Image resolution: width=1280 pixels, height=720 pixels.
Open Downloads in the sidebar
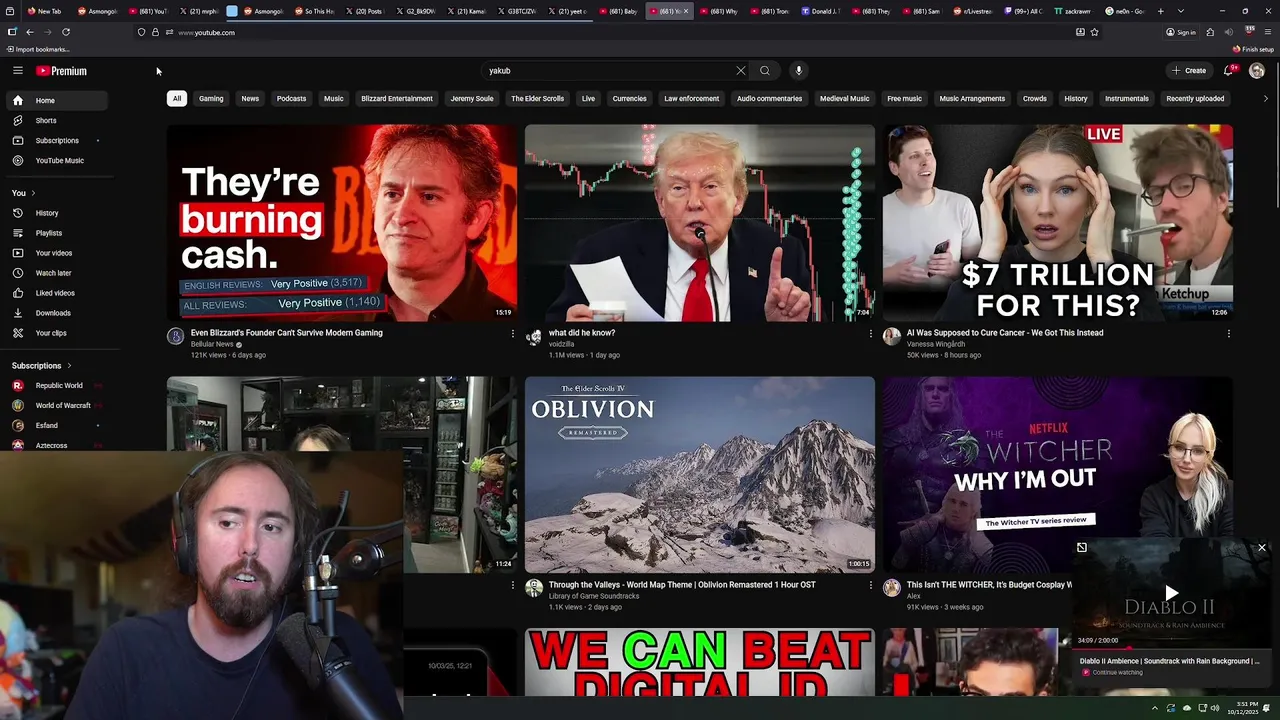point(56,313)
